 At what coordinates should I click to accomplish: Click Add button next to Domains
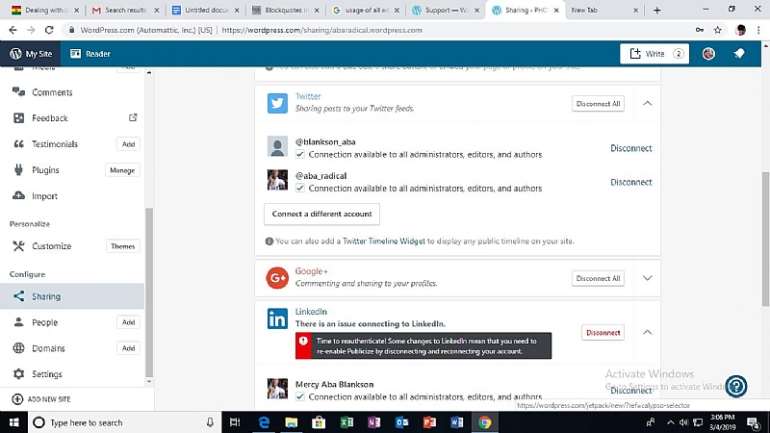(128, 348)
